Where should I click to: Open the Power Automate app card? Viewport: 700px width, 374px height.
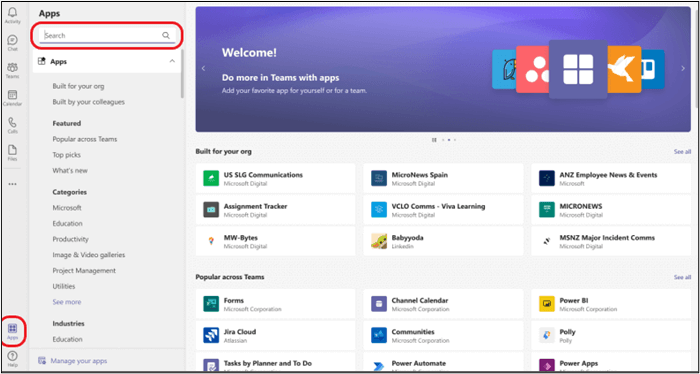click(443, 362)
